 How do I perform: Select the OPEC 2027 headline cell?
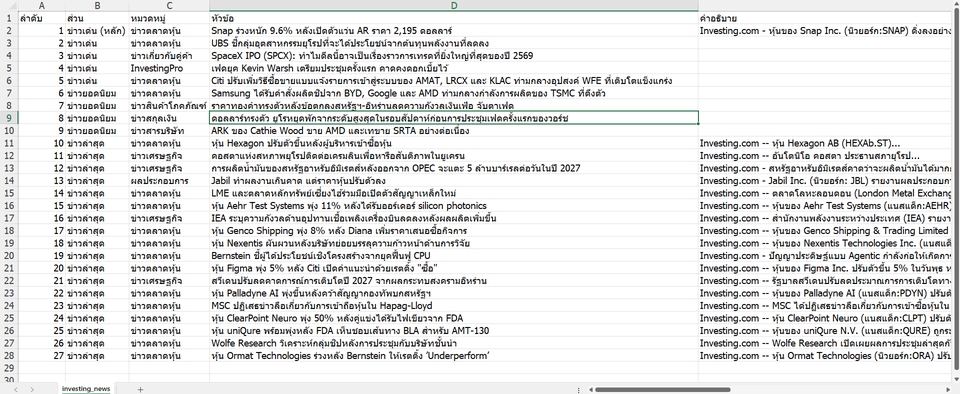point(454,168)
